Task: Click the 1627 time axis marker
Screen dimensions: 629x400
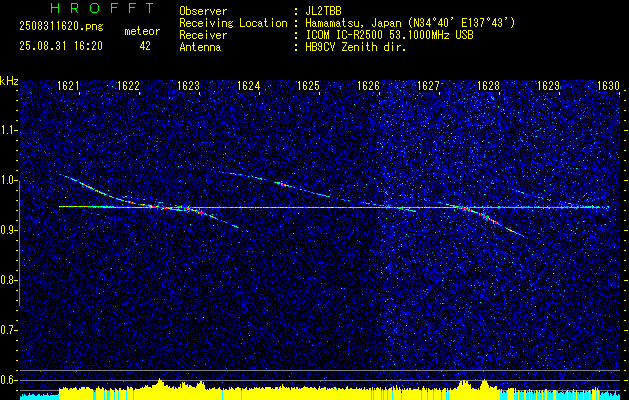Action: click(428, 86)
